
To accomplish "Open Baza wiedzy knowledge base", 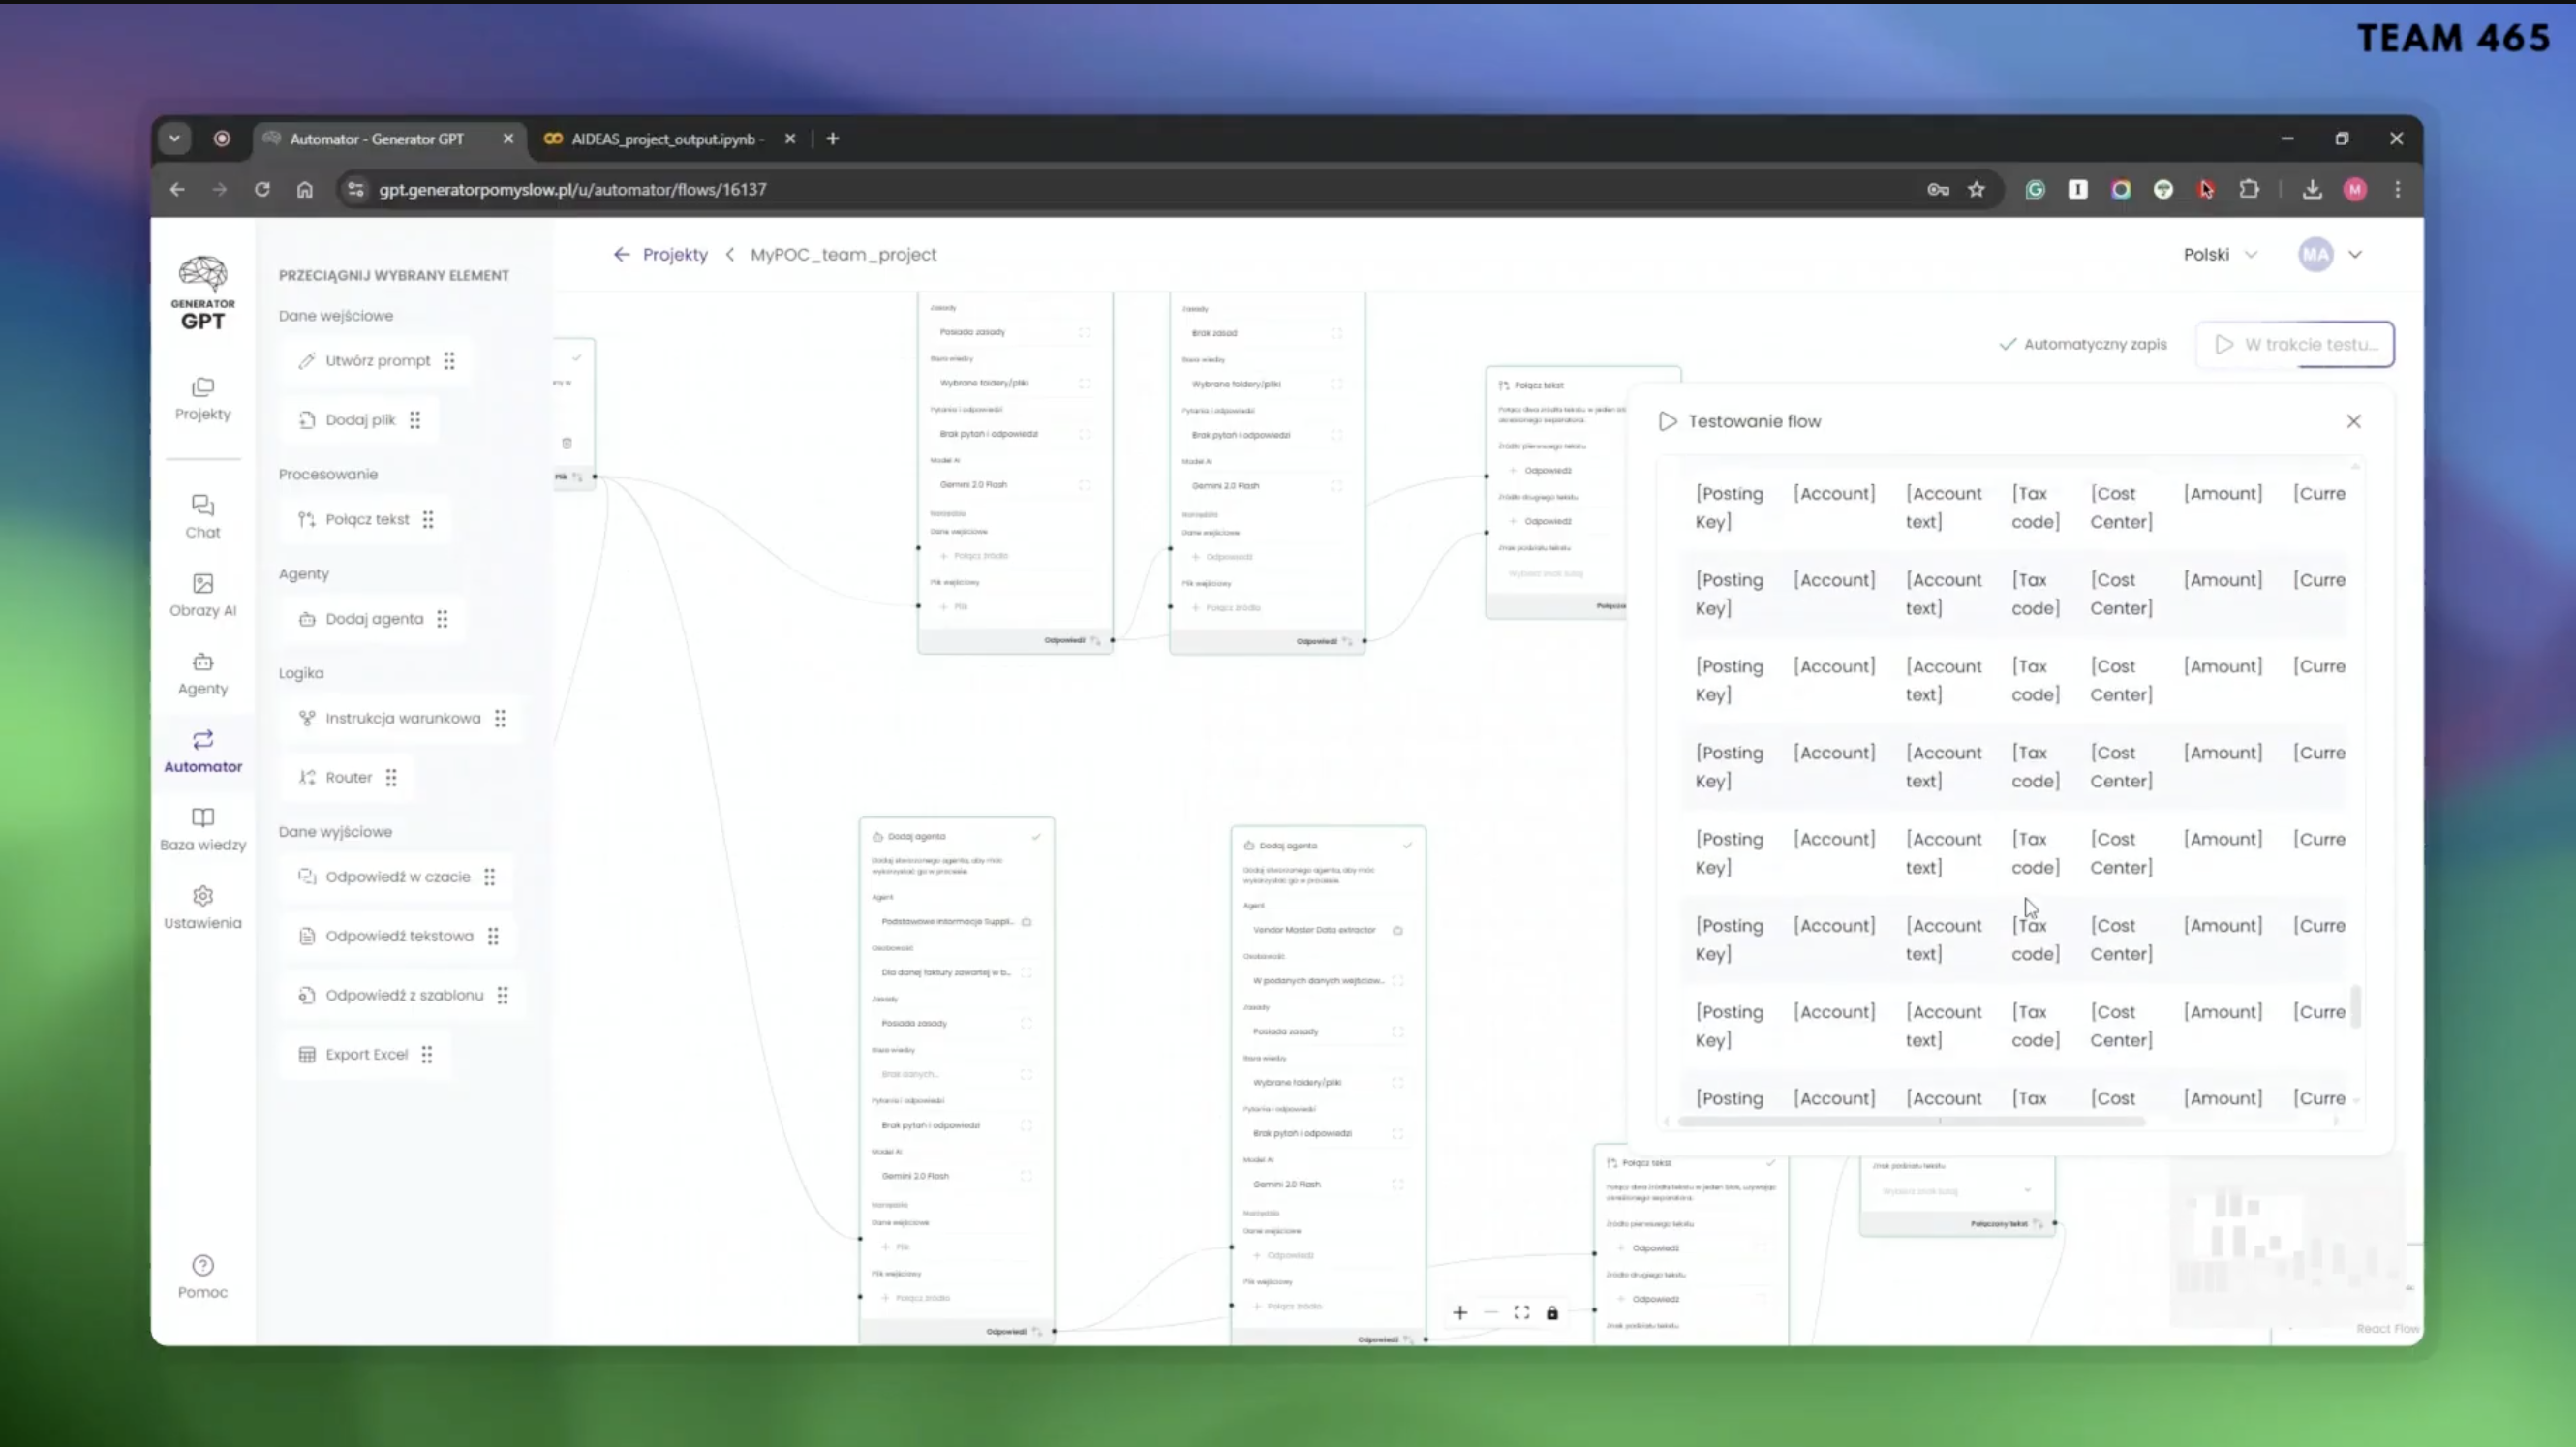I will point(202,829).
